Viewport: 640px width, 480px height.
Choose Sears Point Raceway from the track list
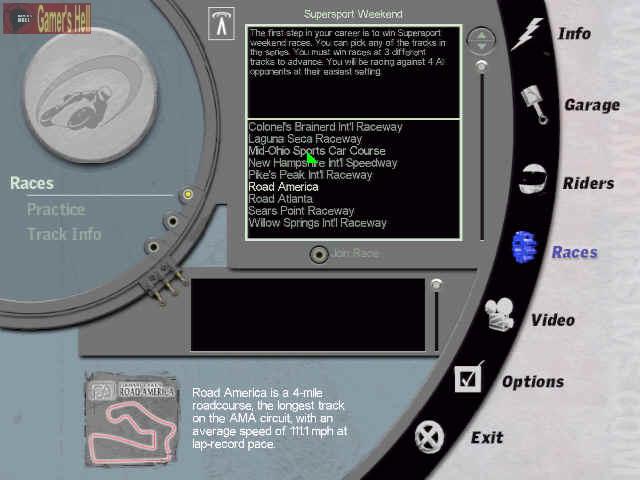(301, 211)
